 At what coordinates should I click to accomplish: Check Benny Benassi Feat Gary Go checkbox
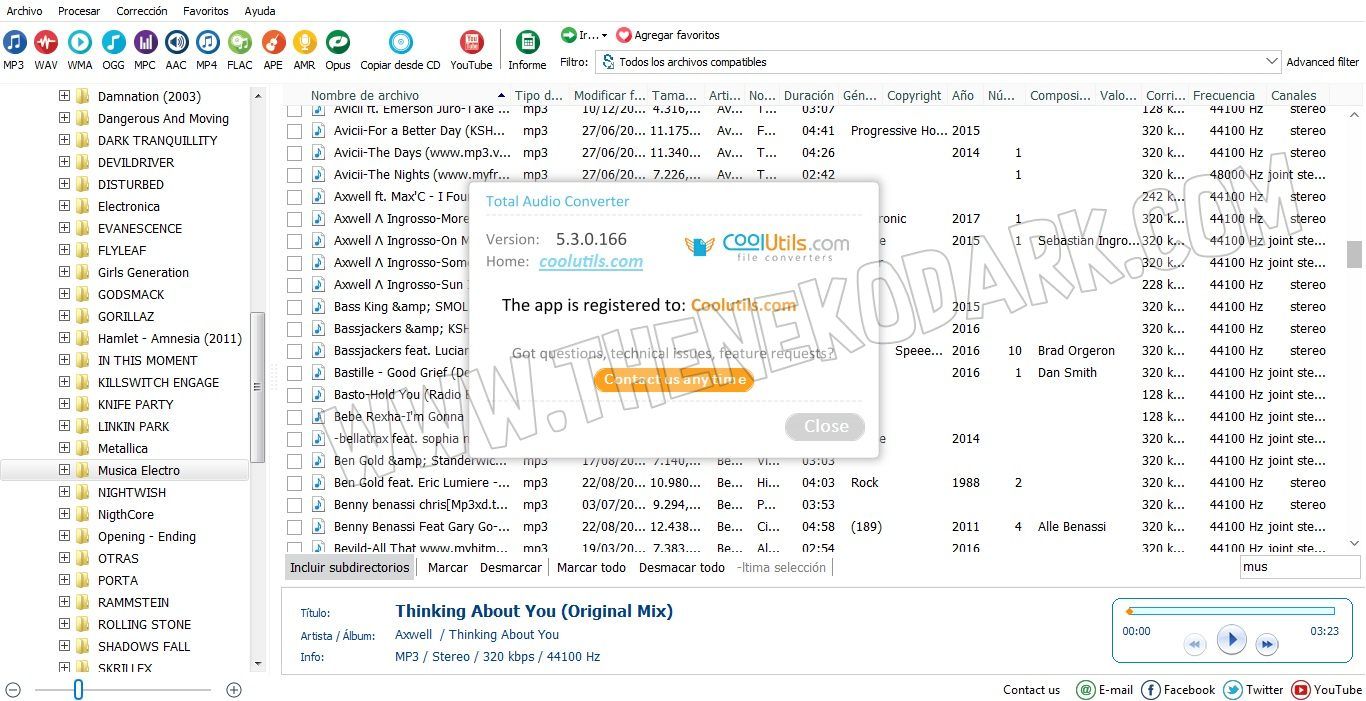click(294, 527)
